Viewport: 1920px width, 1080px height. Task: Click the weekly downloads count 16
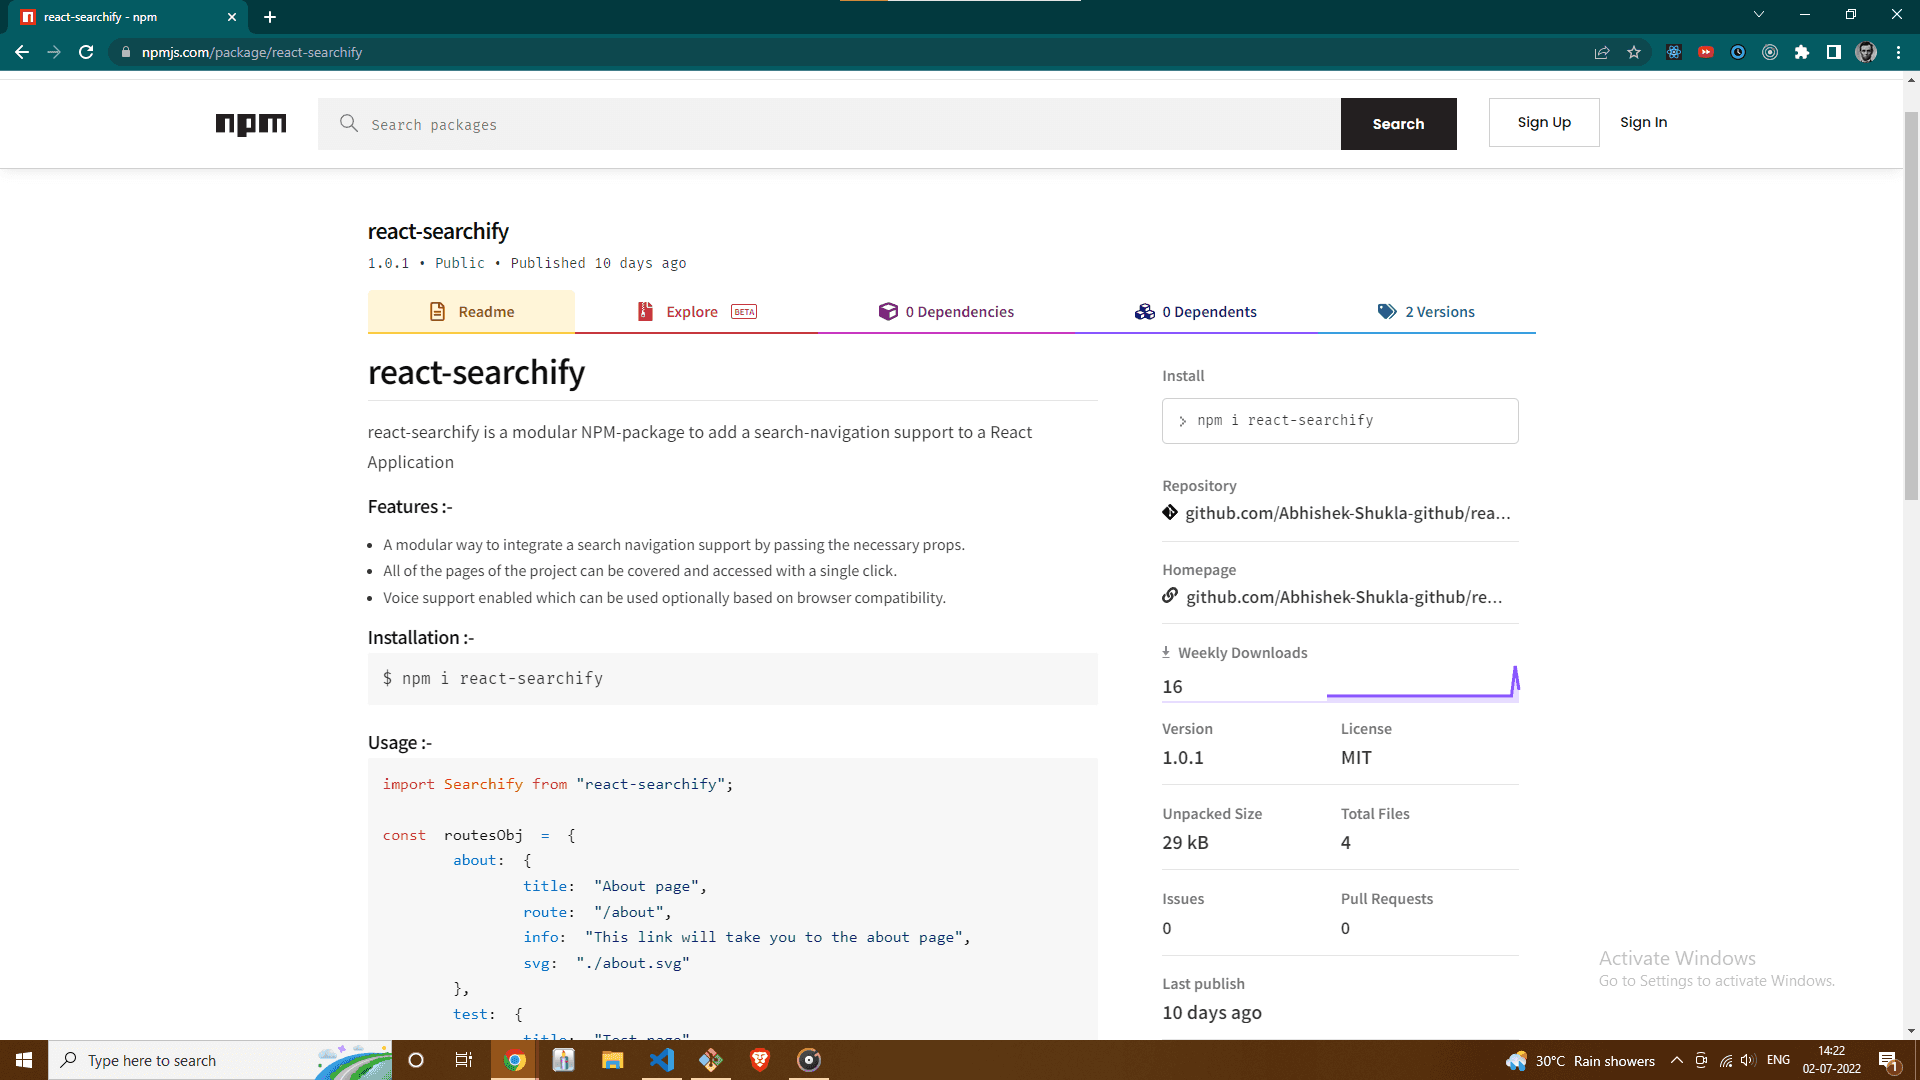(1172, 687)
